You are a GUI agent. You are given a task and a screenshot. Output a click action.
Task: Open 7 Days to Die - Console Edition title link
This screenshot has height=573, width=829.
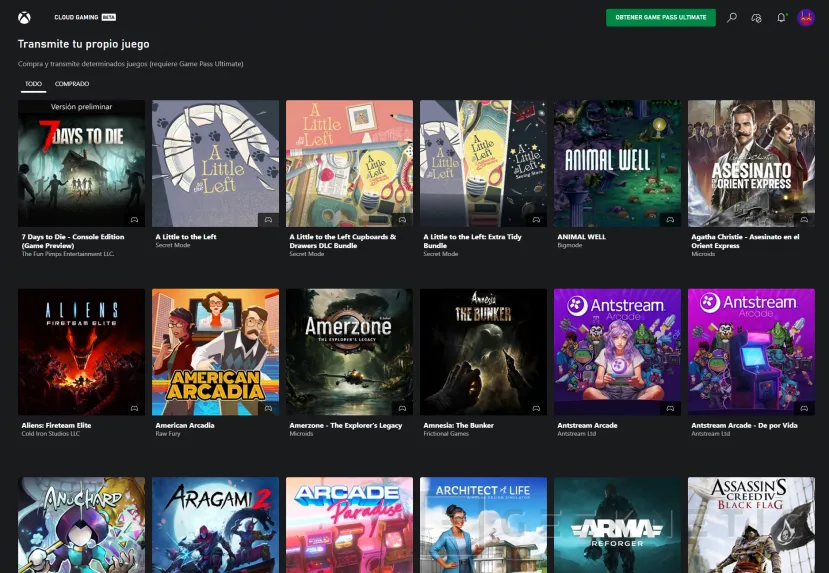(73, 241)
